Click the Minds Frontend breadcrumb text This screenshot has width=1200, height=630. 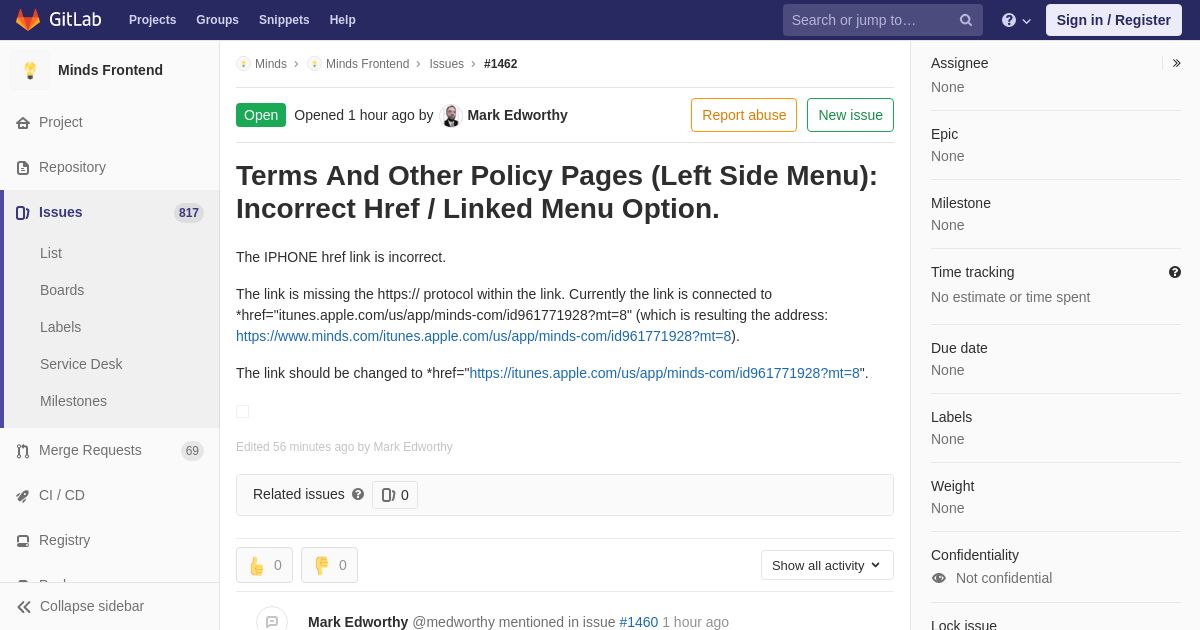tap(367, 64)
